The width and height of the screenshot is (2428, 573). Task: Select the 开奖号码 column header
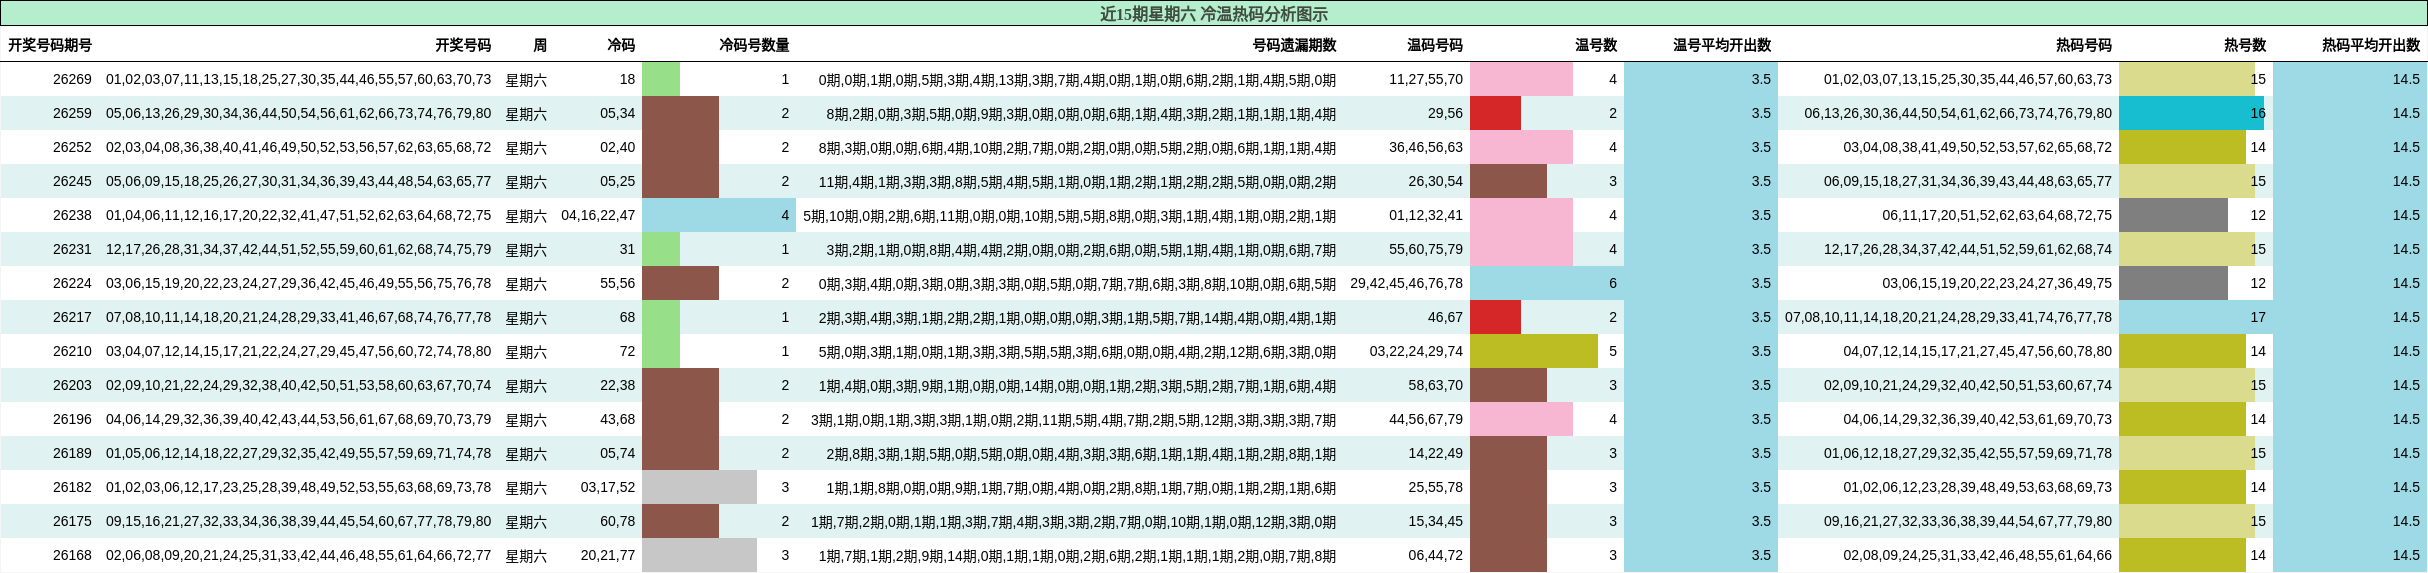point(463,45)
